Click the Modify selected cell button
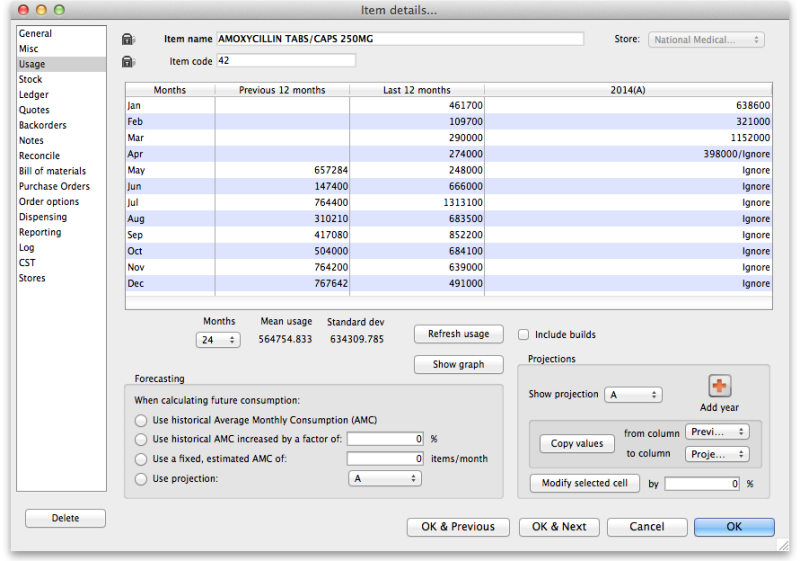This screenshot has height=561, width=800. pos(584,483)
